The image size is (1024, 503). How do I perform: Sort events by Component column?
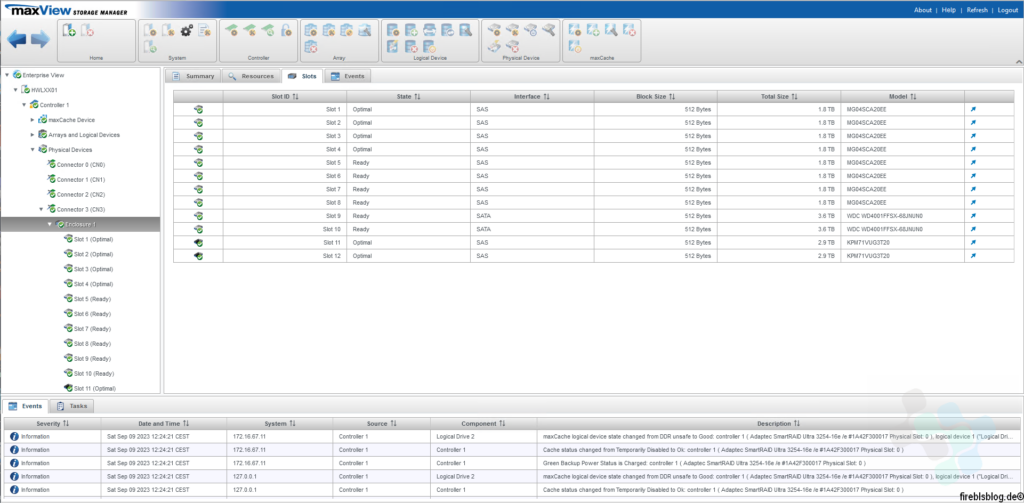tap(483, 424)
